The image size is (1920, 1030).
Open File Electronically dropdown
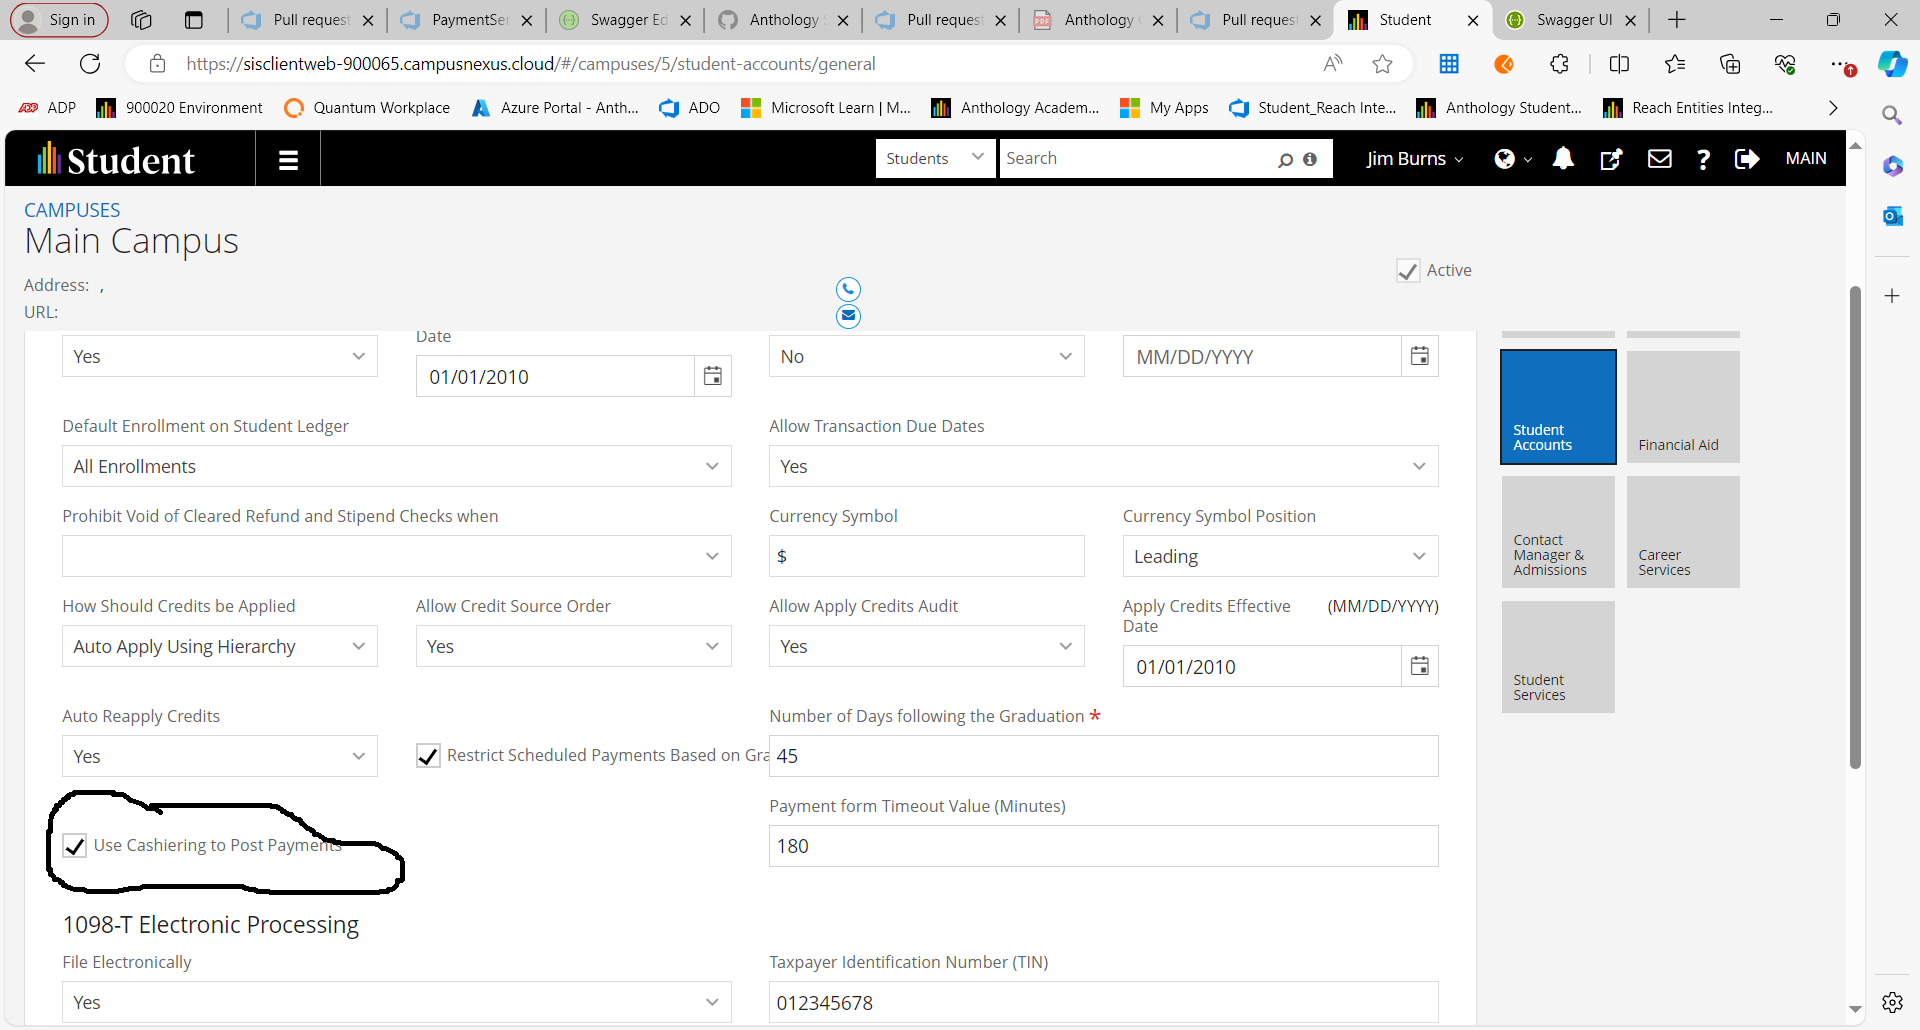pyautogui.click(x=396, y=1002)
